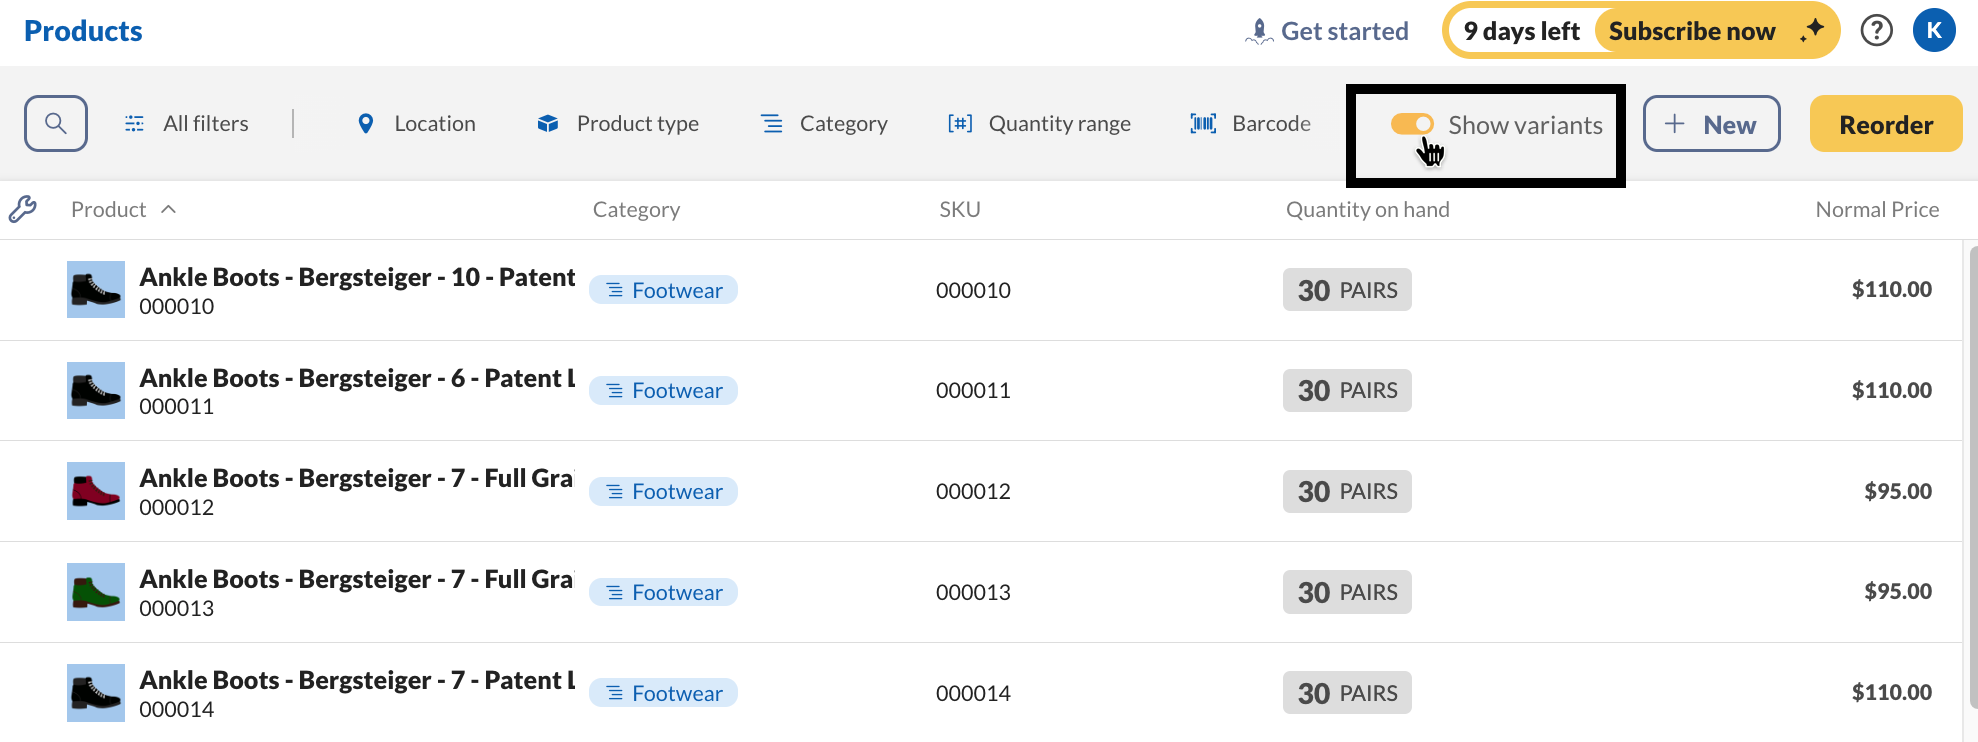This screenshot has height=742, width=1978.
Task: Toggle the Show variants switch
Action: [1412, 124]
